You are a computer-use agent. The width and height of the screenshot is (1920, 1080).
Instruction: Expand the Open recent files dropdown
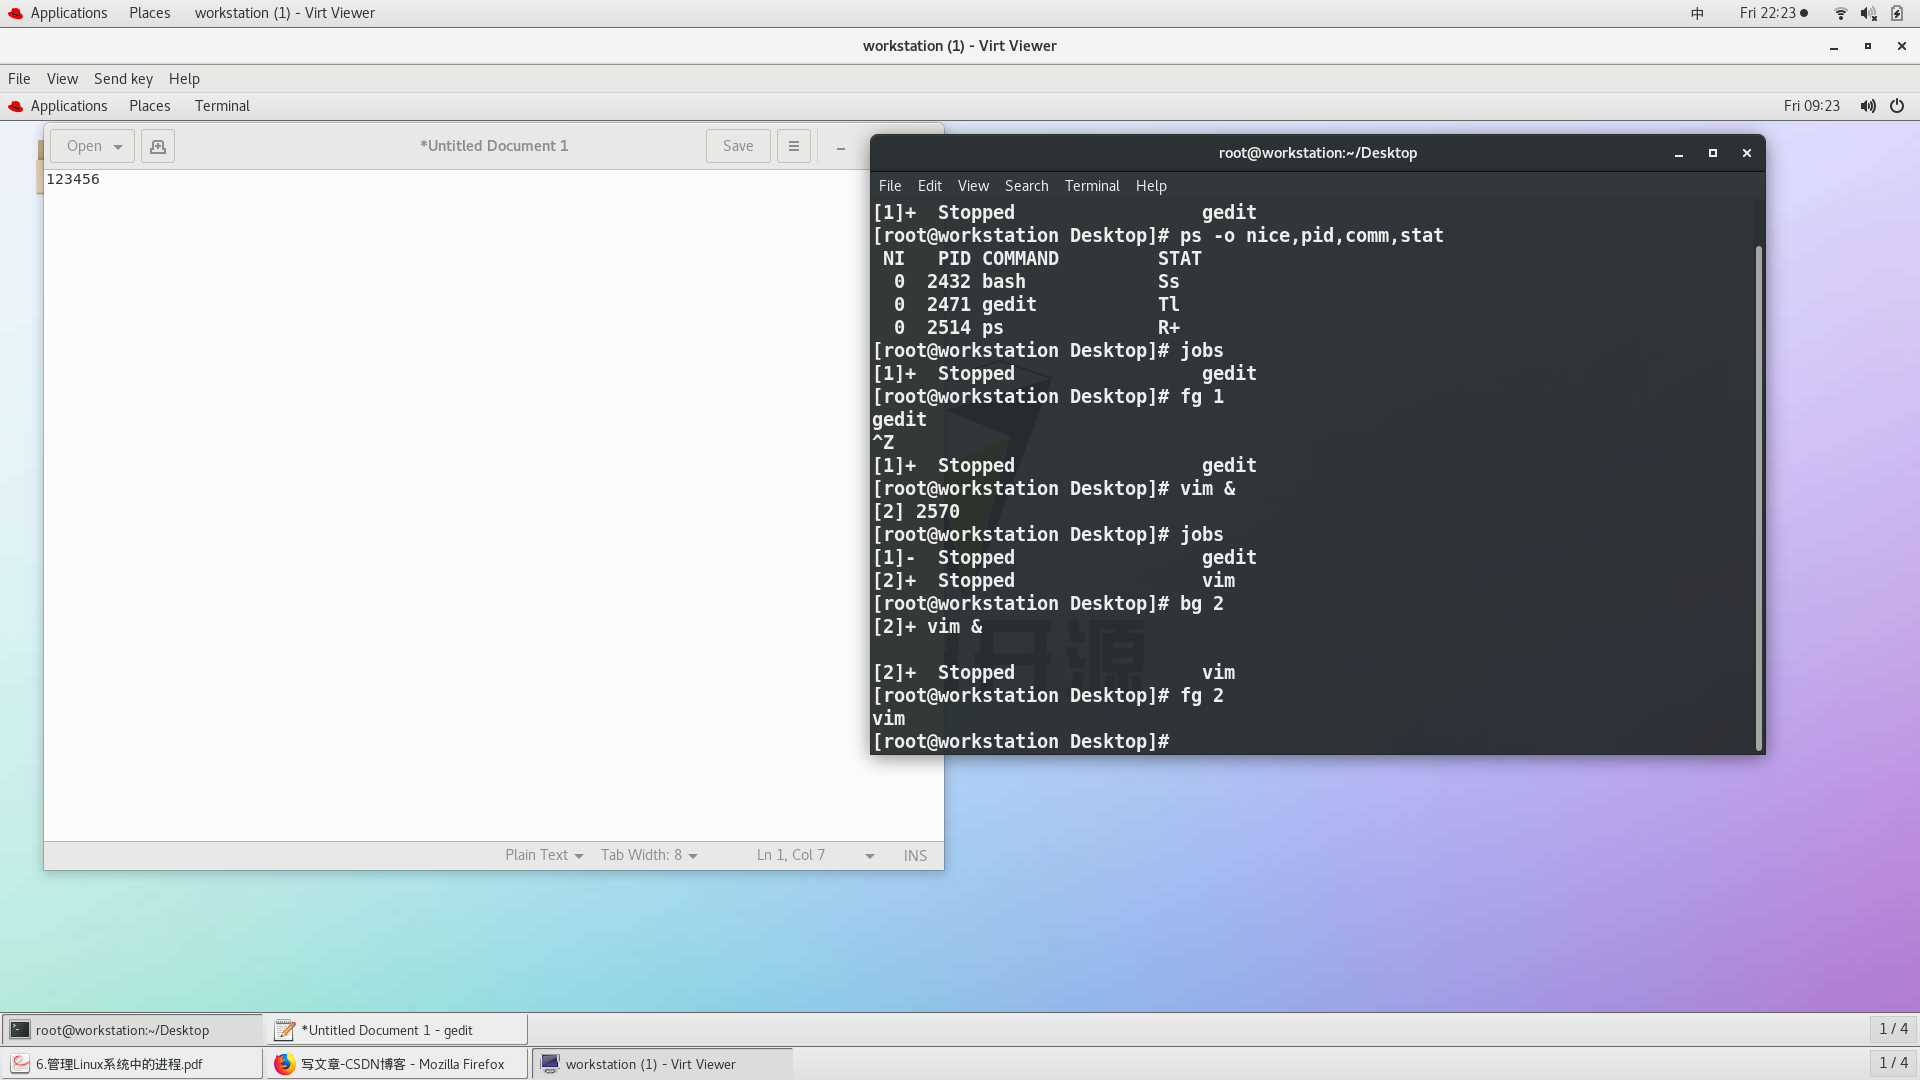click(118, 146)
